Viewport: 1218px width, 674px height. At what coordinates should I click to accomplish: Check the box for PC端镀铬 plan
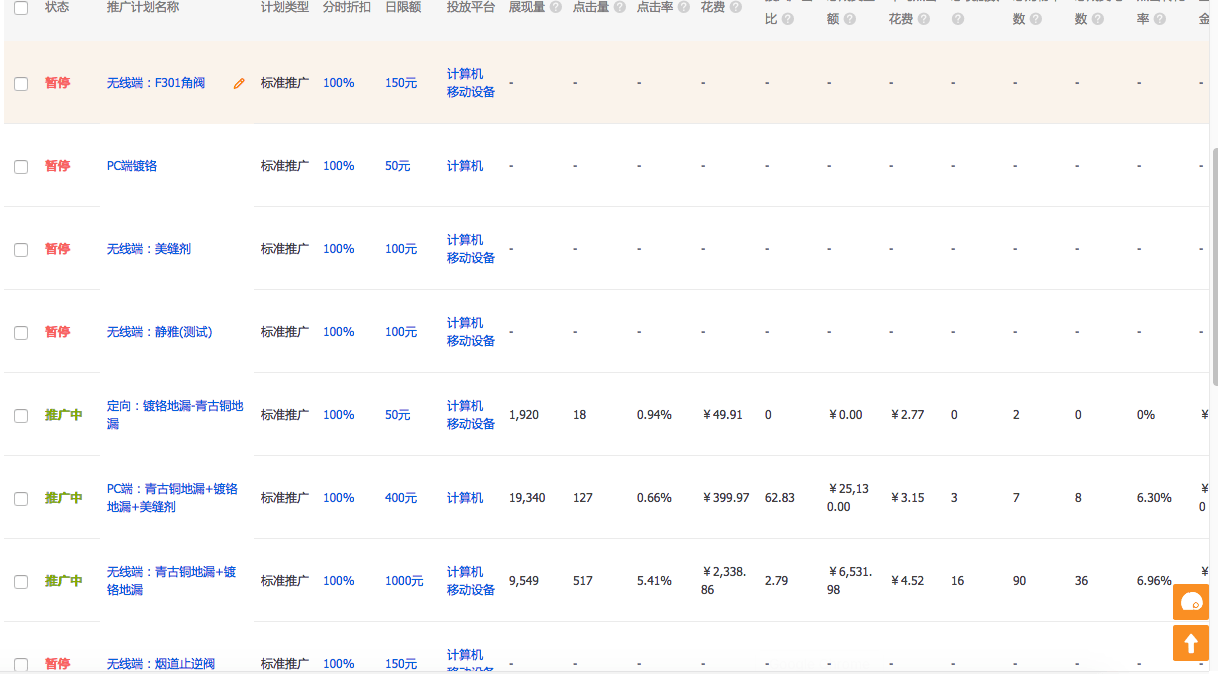point(21,167)
